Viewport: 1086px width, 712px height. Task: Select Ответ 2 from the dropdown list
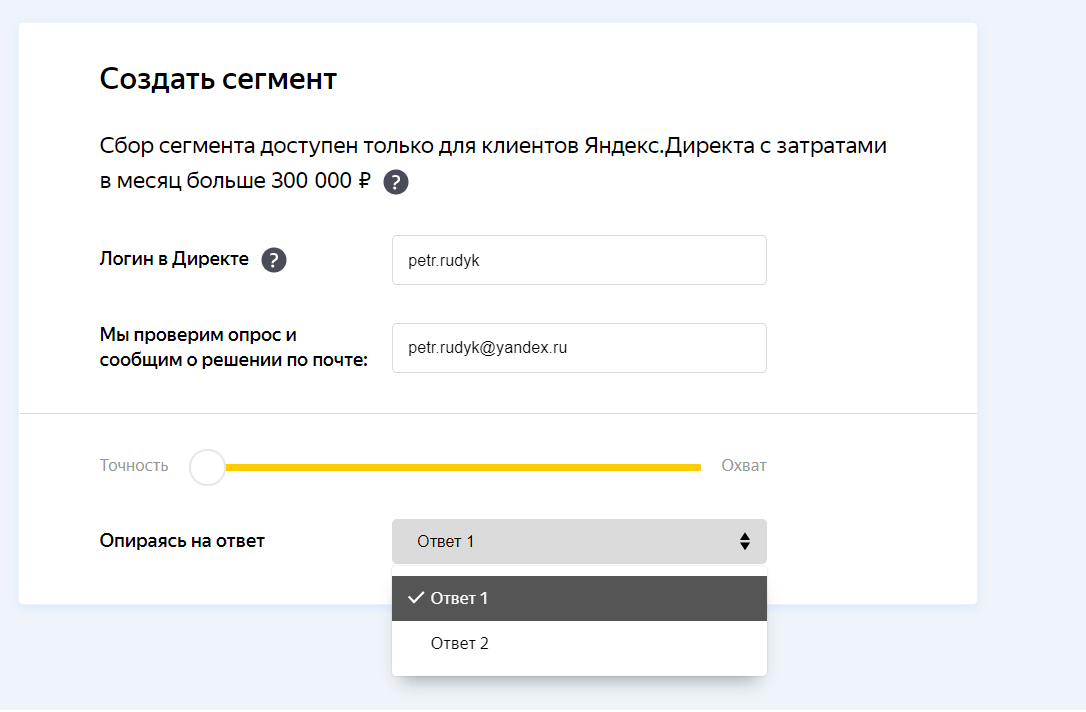[x=460, y=643]
